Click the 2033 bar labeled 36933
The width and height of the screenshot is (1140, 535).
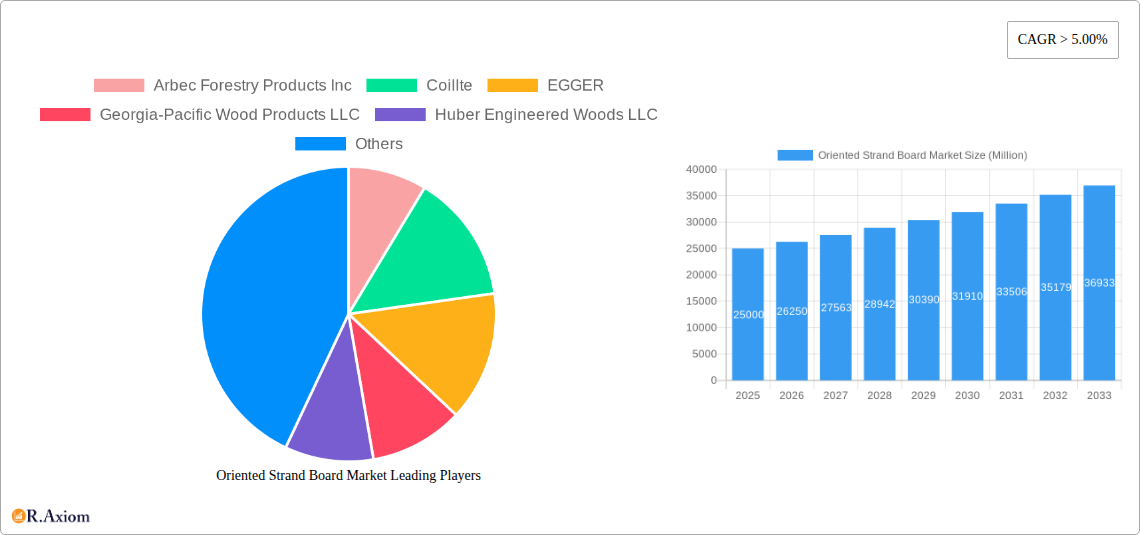(x=1099, y=283)
